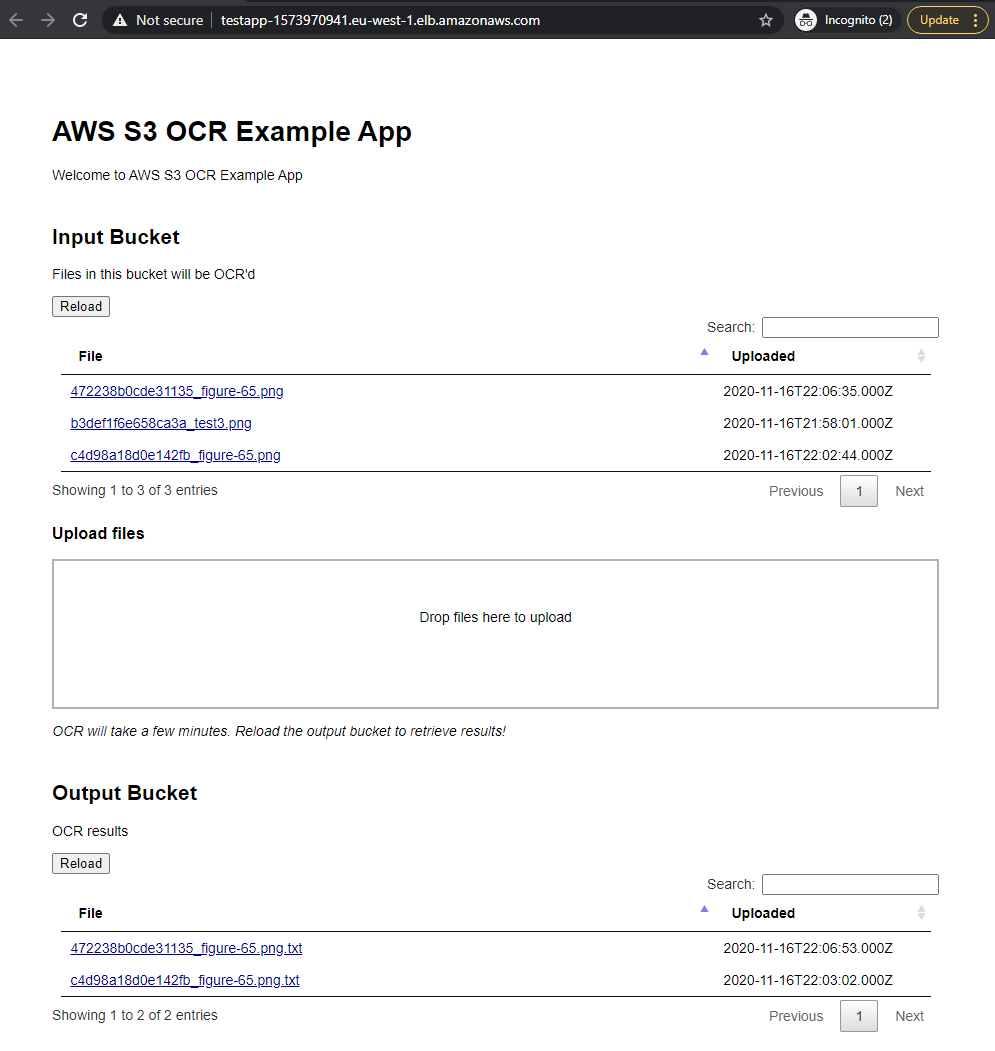Click Previous in Output Bucket pagination

[796, 1015]
